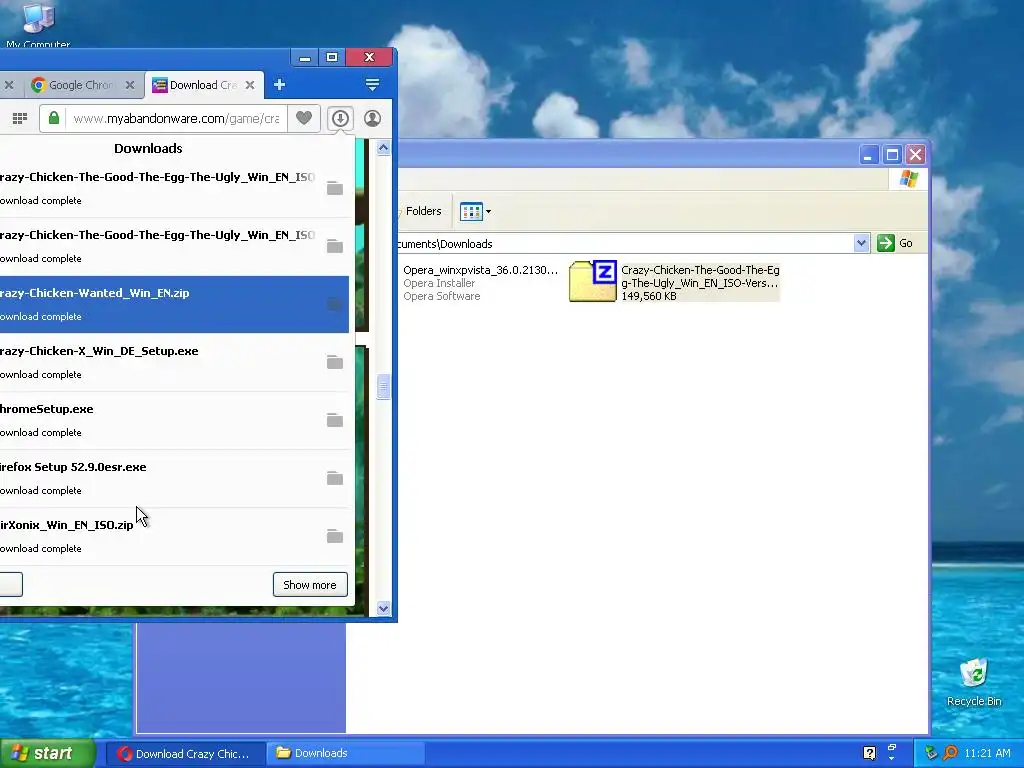This screenshot has height=768, width=1024.
Task: Click the Opera page scrollbar thumb
Action: [383, 387]
